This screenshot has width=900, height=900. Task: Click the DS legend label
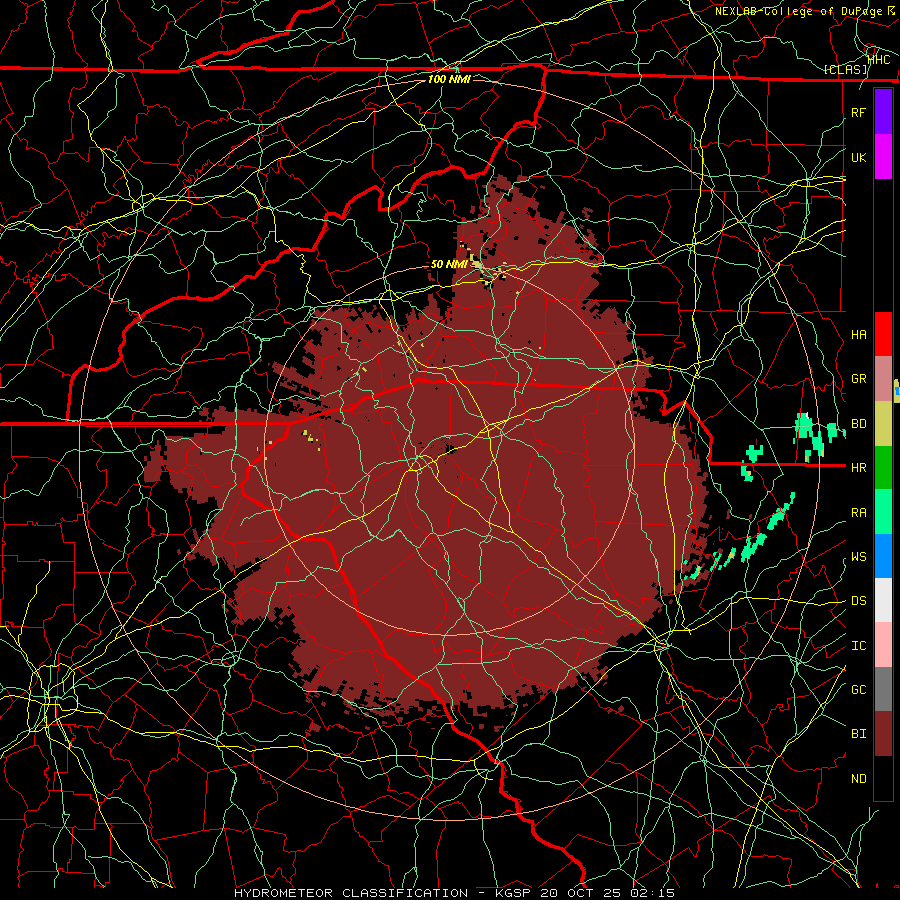point(859,600)
